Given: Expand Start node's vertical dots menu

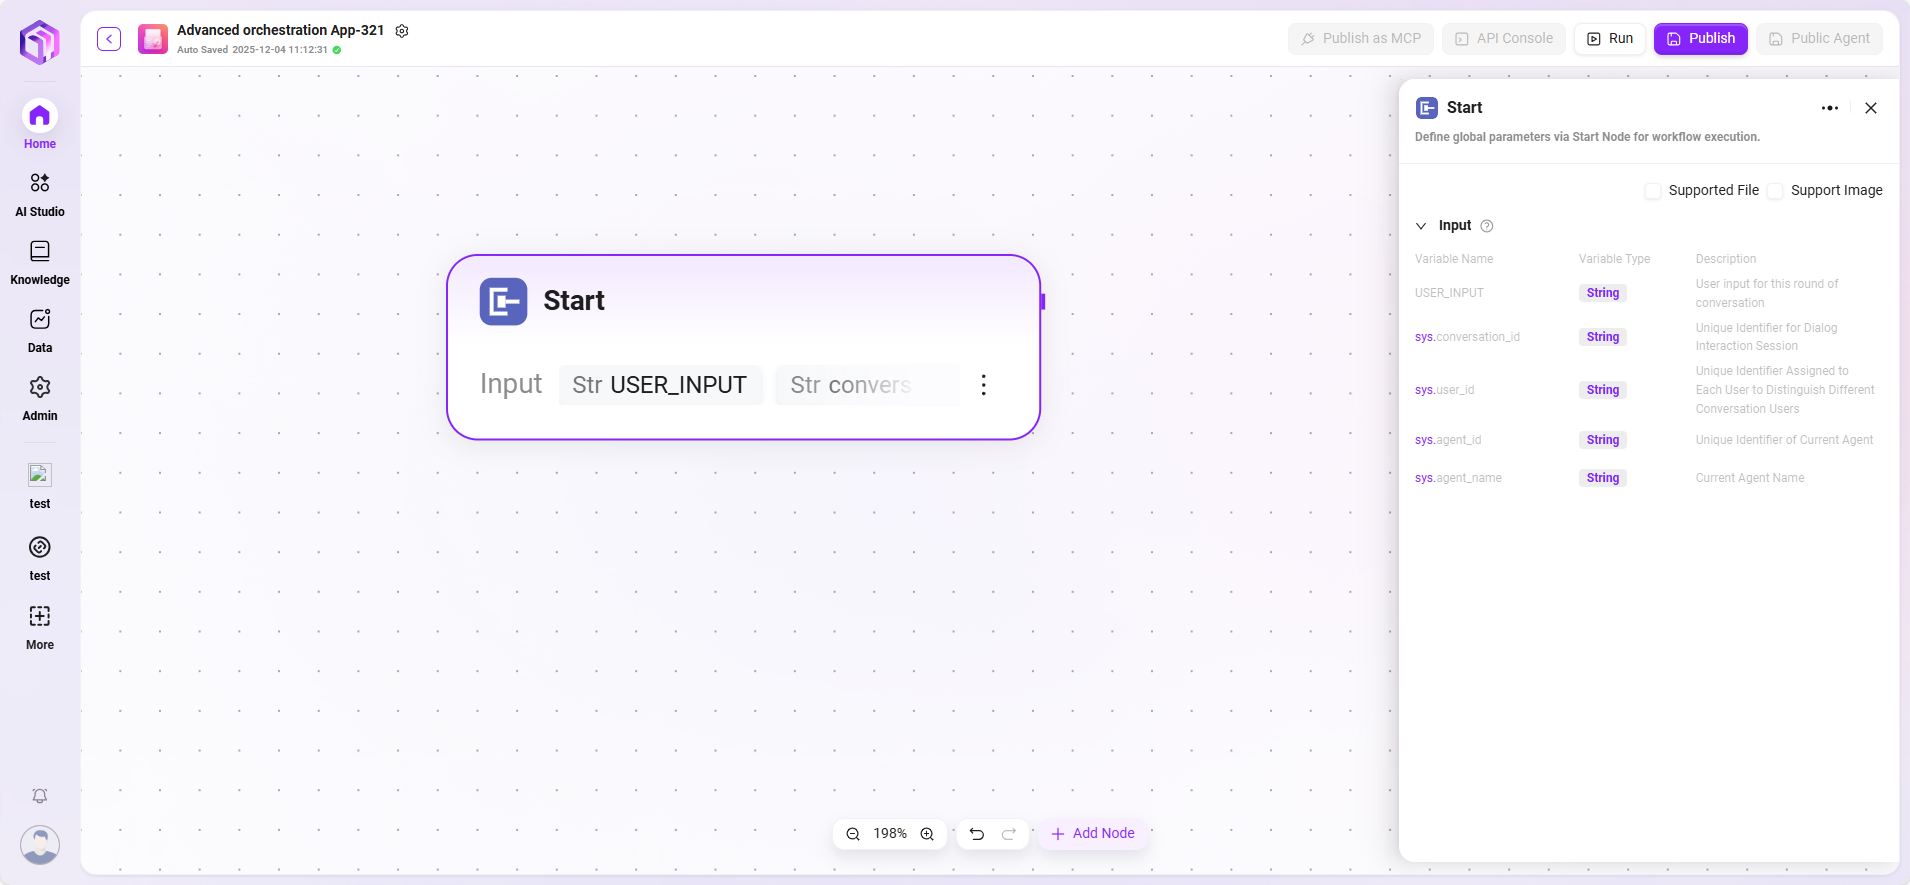Looking at the screenshot, I should pos(984,385).
